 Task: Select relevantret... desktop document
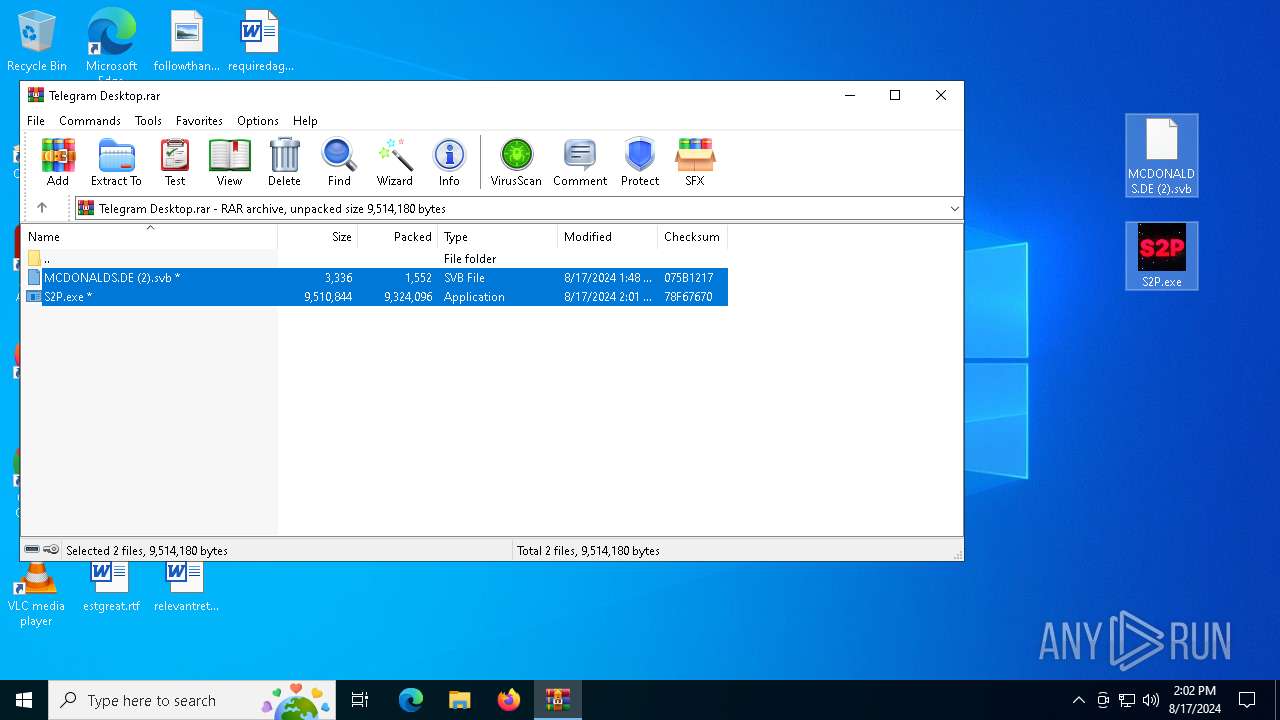[186, 587]
